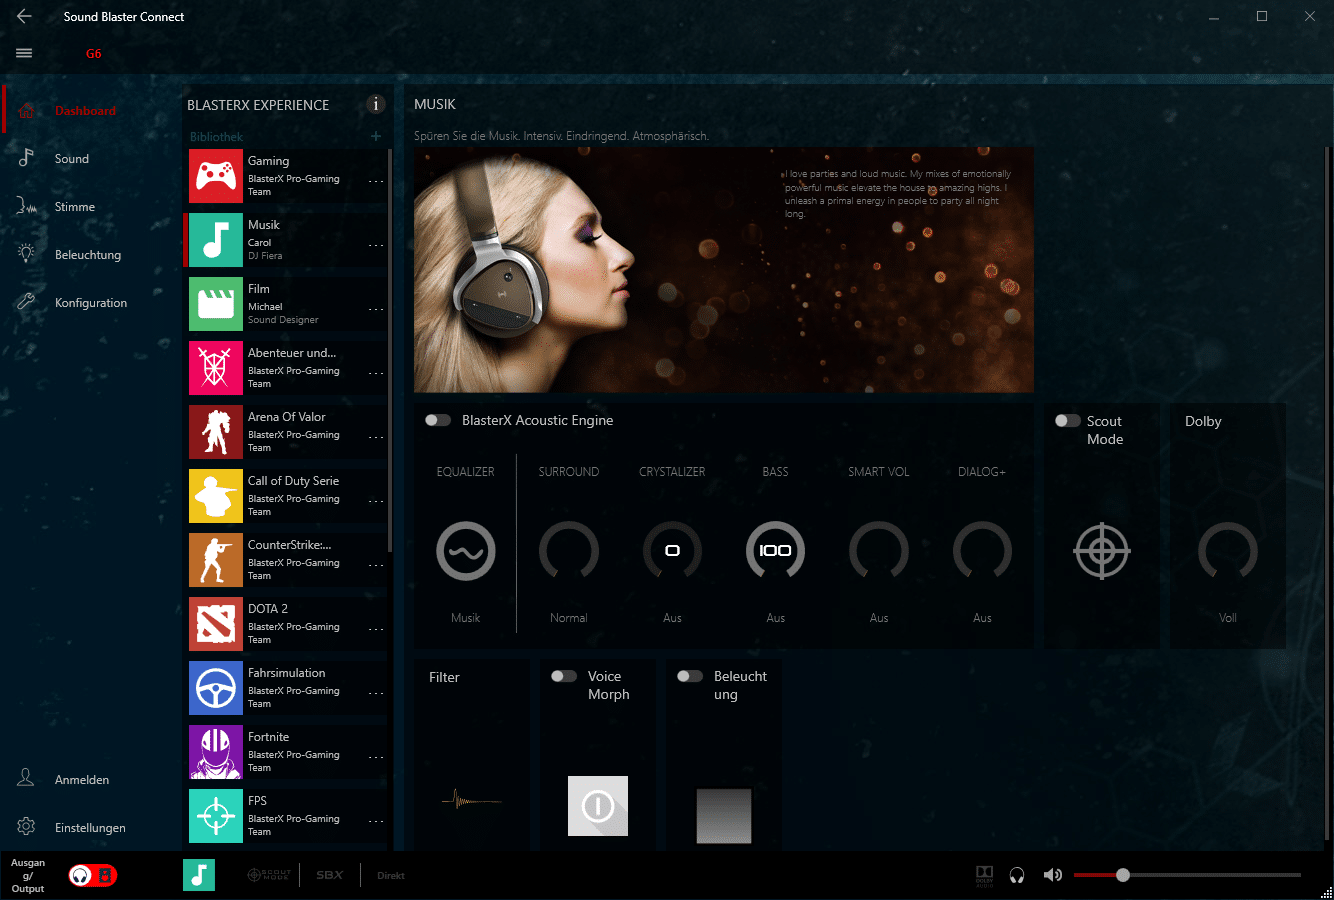Go to Konfiguration in the sidebar
The height and width of the screenshot is (900, 1334).
click(90, 303)
